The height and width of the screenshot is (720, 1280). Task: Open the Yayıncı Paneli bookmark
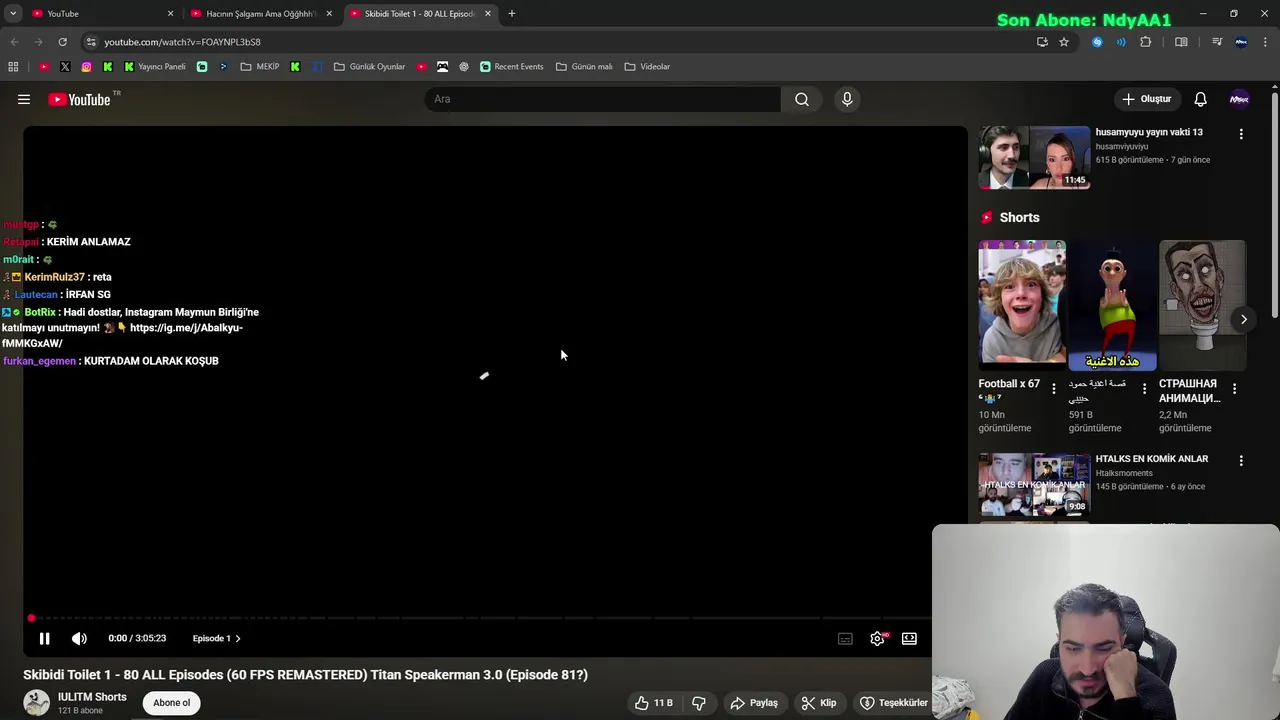click(155, 67)
